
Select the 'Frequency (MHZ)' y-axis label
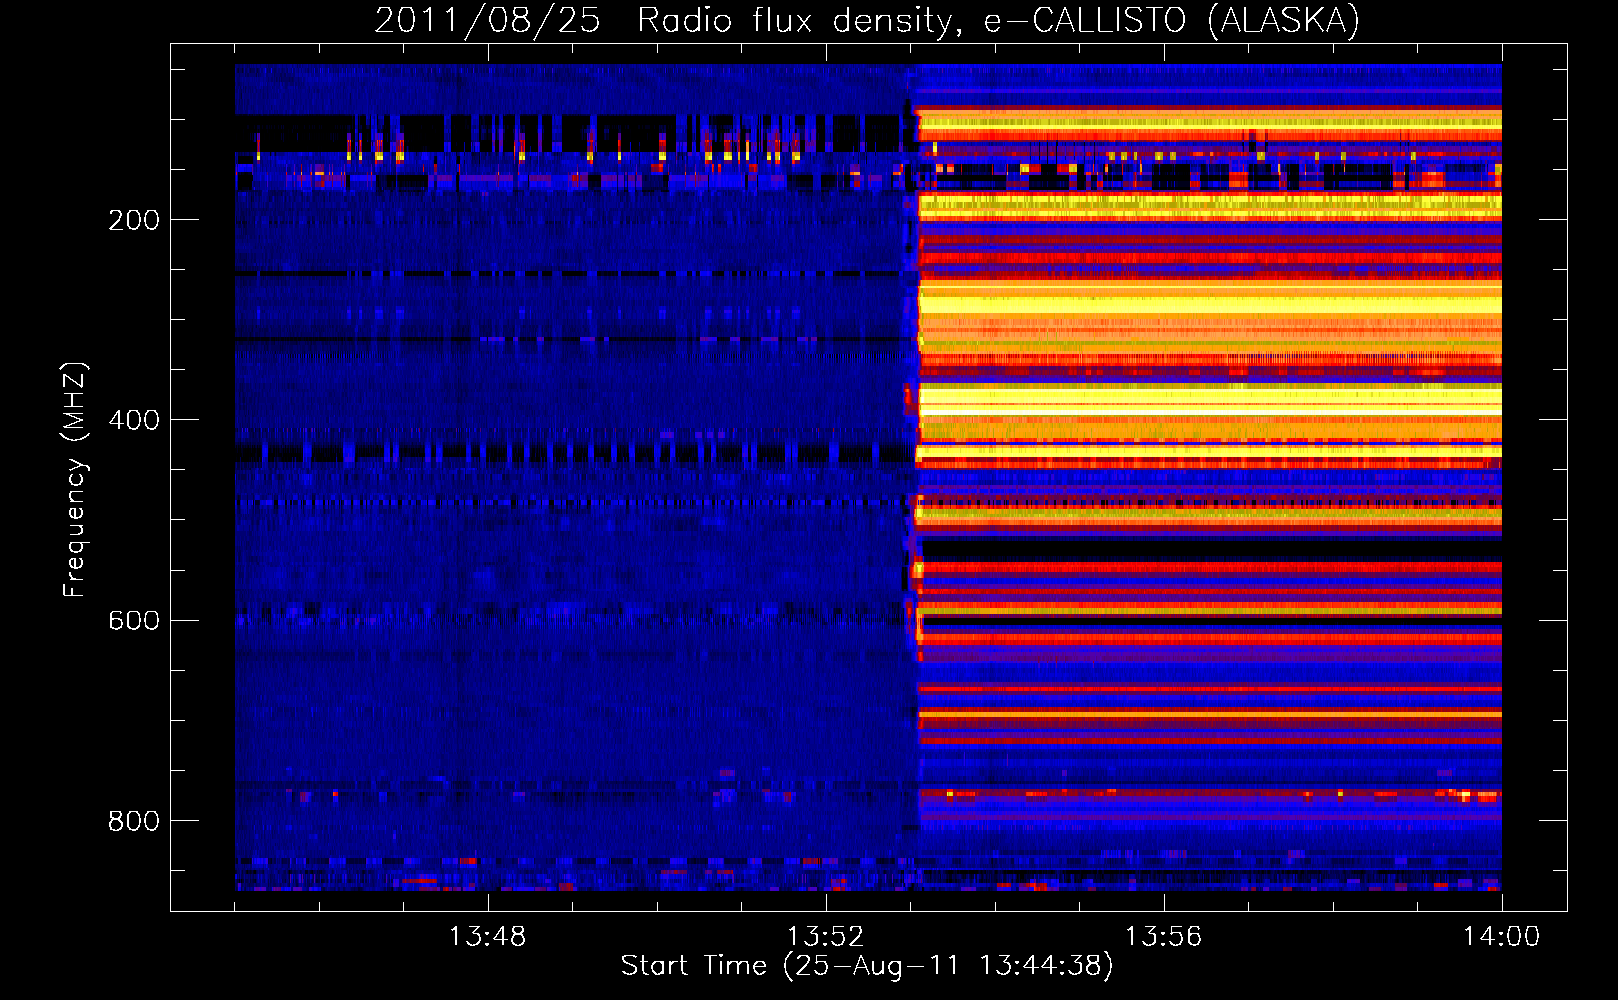(x=75, y=480)
